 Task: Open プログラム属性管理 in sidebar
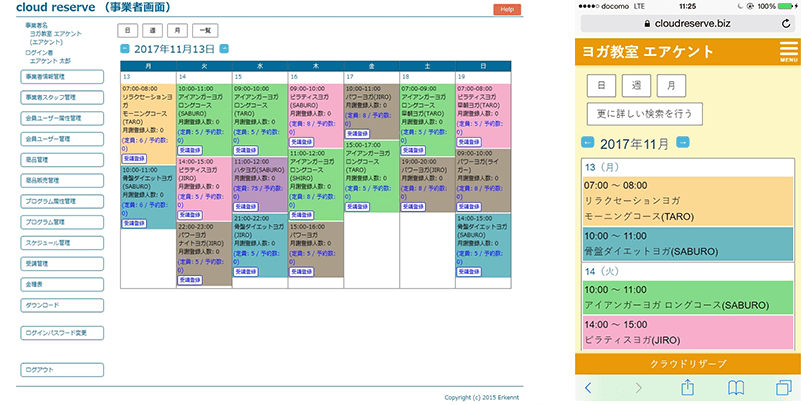pos(62,201)
